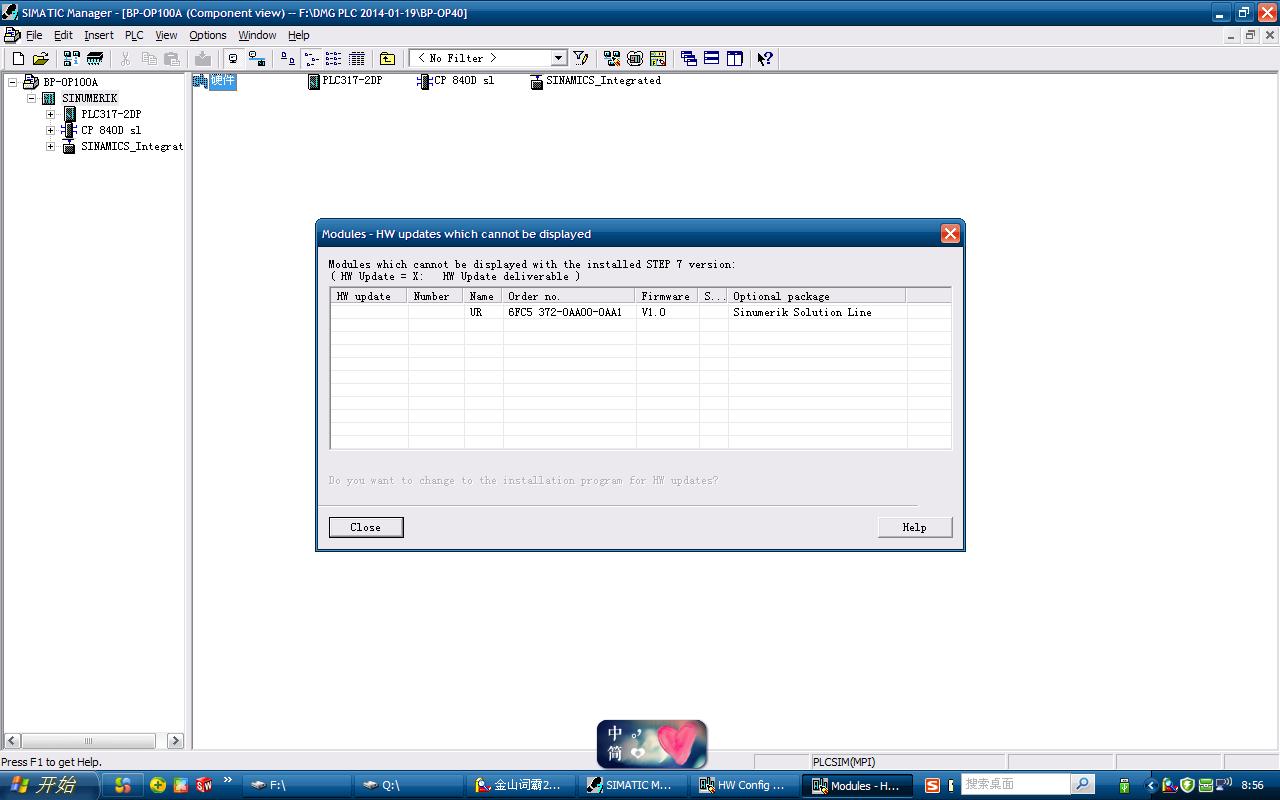Image resolution: width=1280 pixels, height=800 pixels.
Task: Open the File menu
Action: point(34,35)
